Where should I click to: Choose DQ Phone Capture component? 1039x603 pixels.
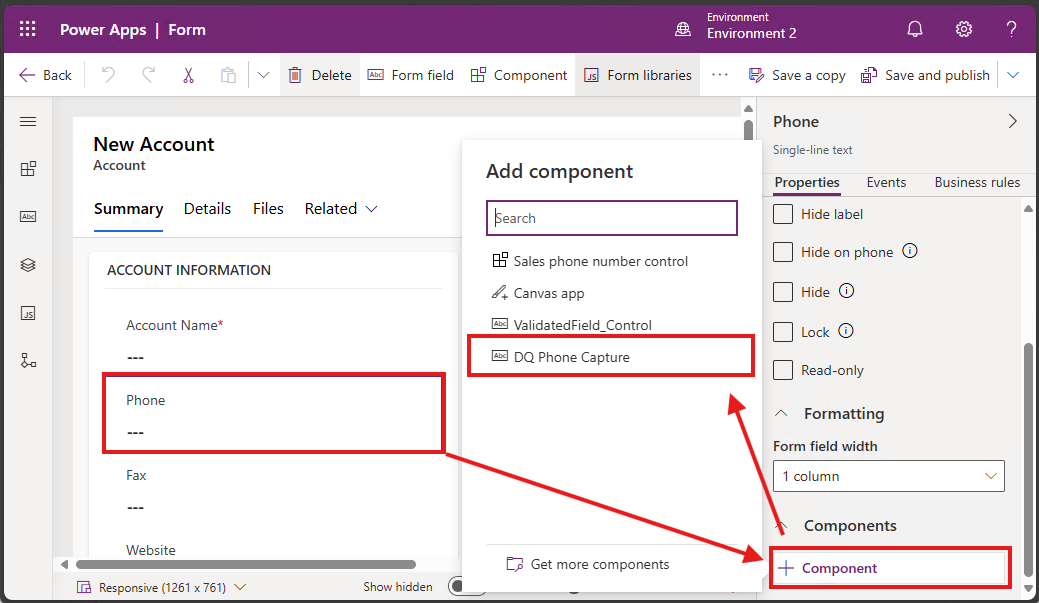point(611,356)
